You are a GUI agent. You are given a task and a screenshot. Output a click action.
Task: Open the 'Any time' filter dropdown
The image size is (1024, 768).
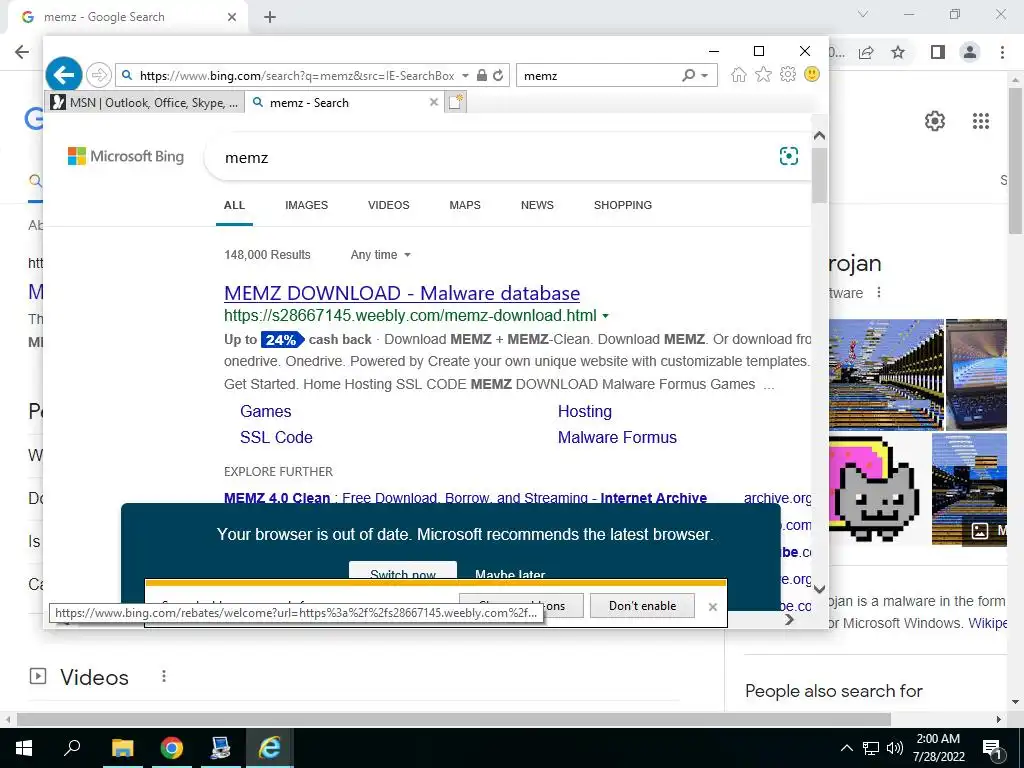pyautogui.click(x=381, y=255)
